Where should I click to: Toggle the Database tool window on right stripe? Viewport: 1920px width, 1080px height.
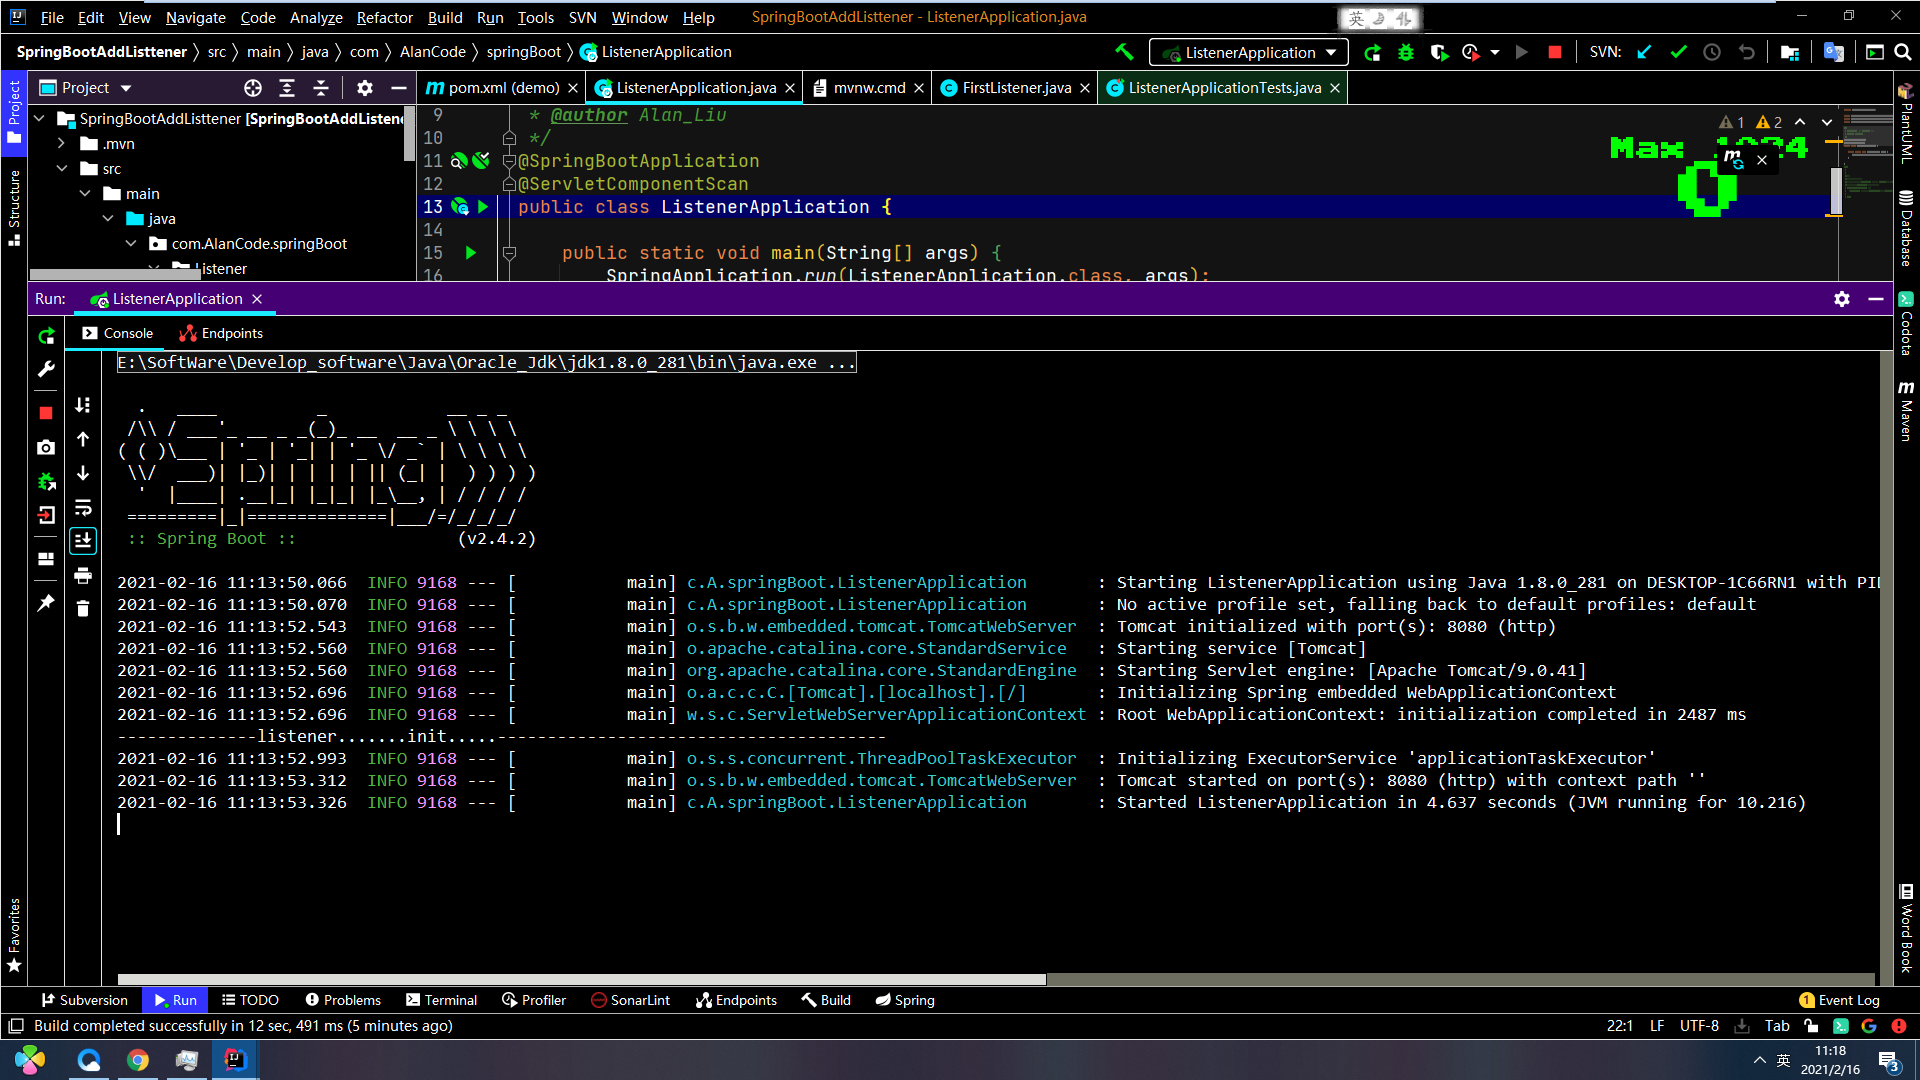[1906, 229]
